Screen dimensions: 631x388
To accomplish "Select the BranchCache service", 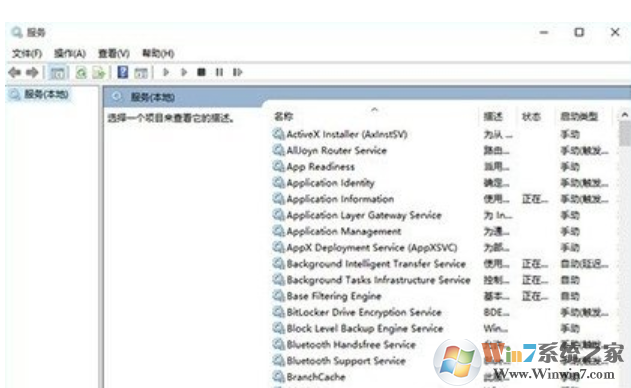I will pos(316,377).
